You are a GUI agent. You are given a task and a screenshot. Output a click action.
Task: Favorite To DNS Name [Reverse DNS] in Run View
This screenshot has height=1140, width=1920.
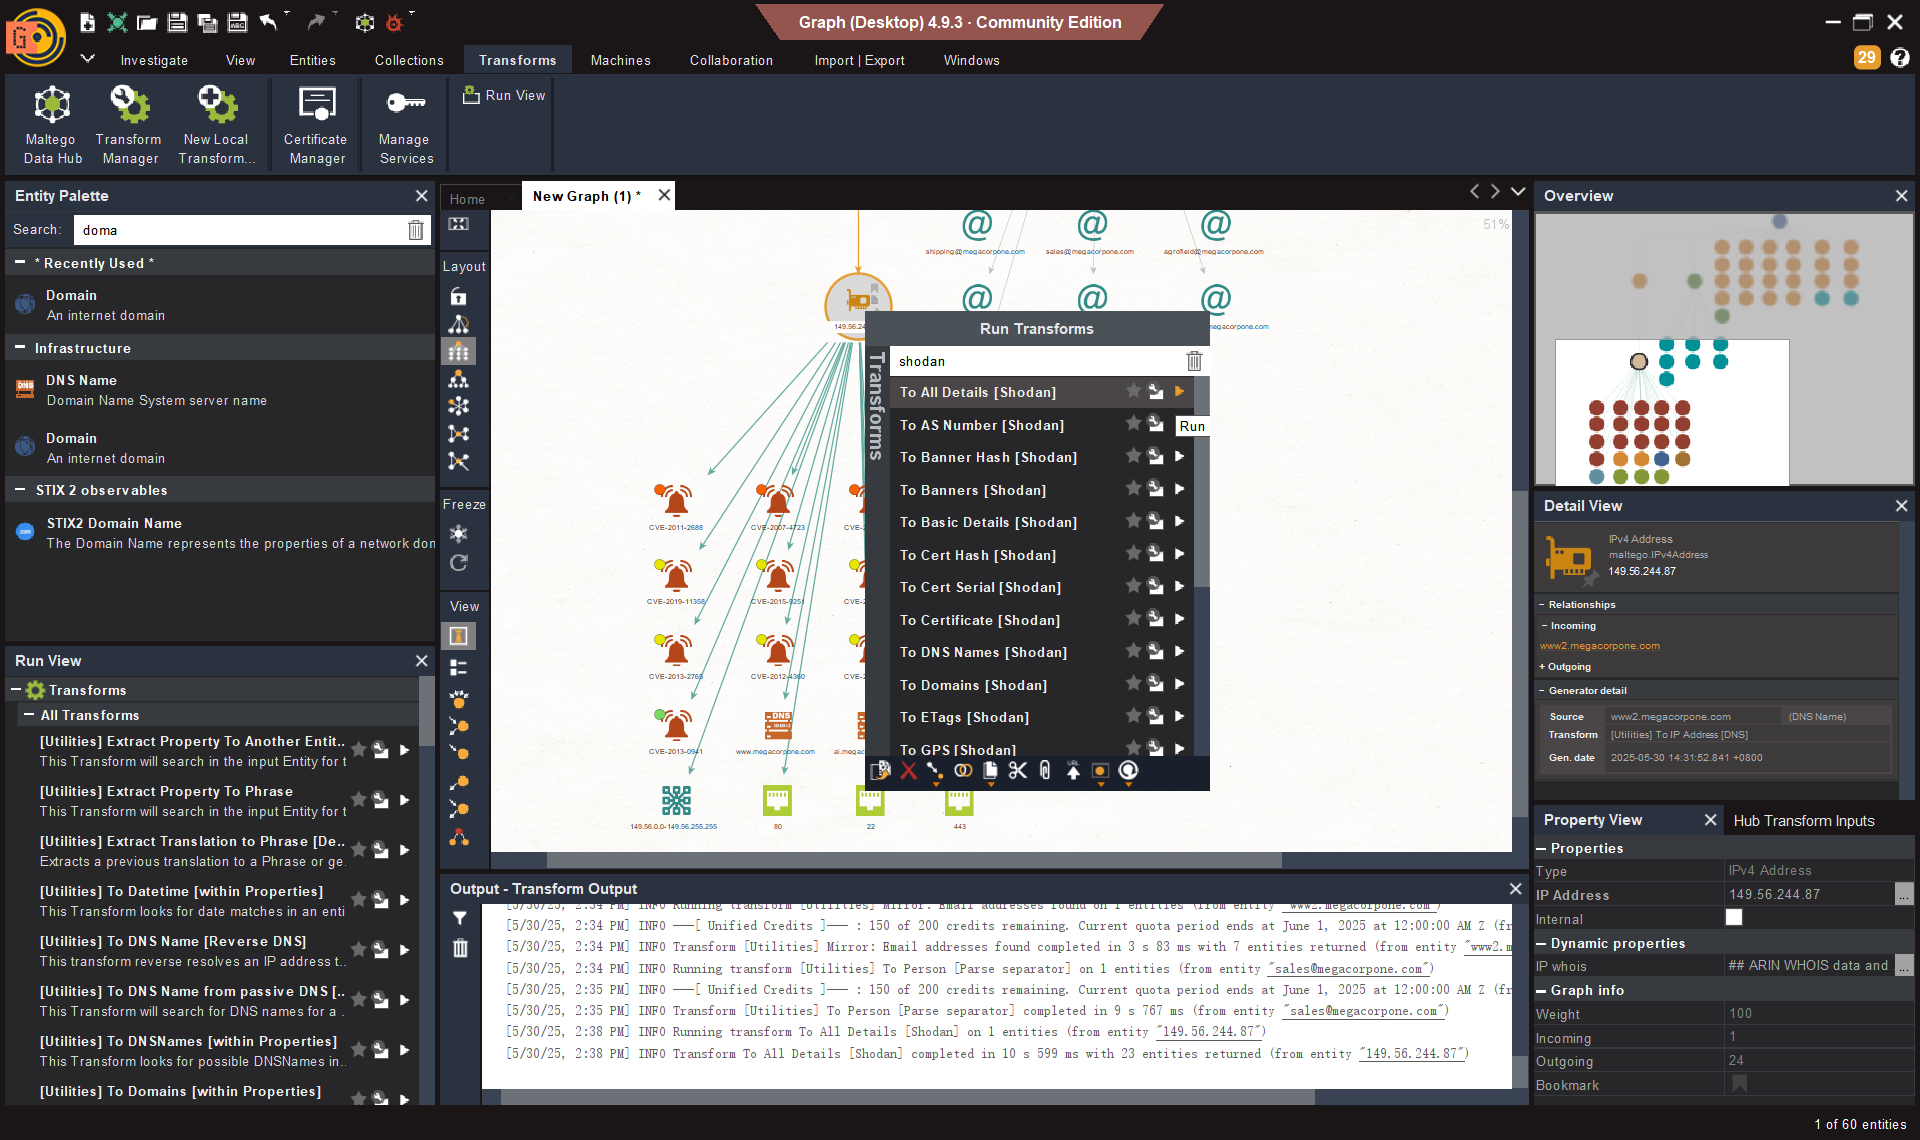pyautogui.click(x=358, y=949)
